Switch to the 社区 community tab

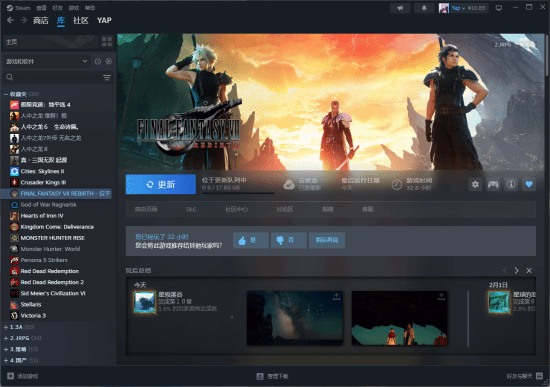tap(80, 20)
